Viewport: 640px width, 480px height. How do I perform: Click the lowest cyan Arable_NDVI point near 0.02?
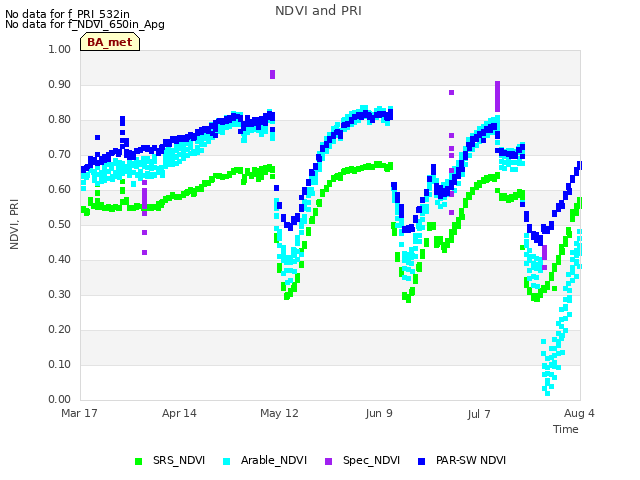(x=547, y=393)
